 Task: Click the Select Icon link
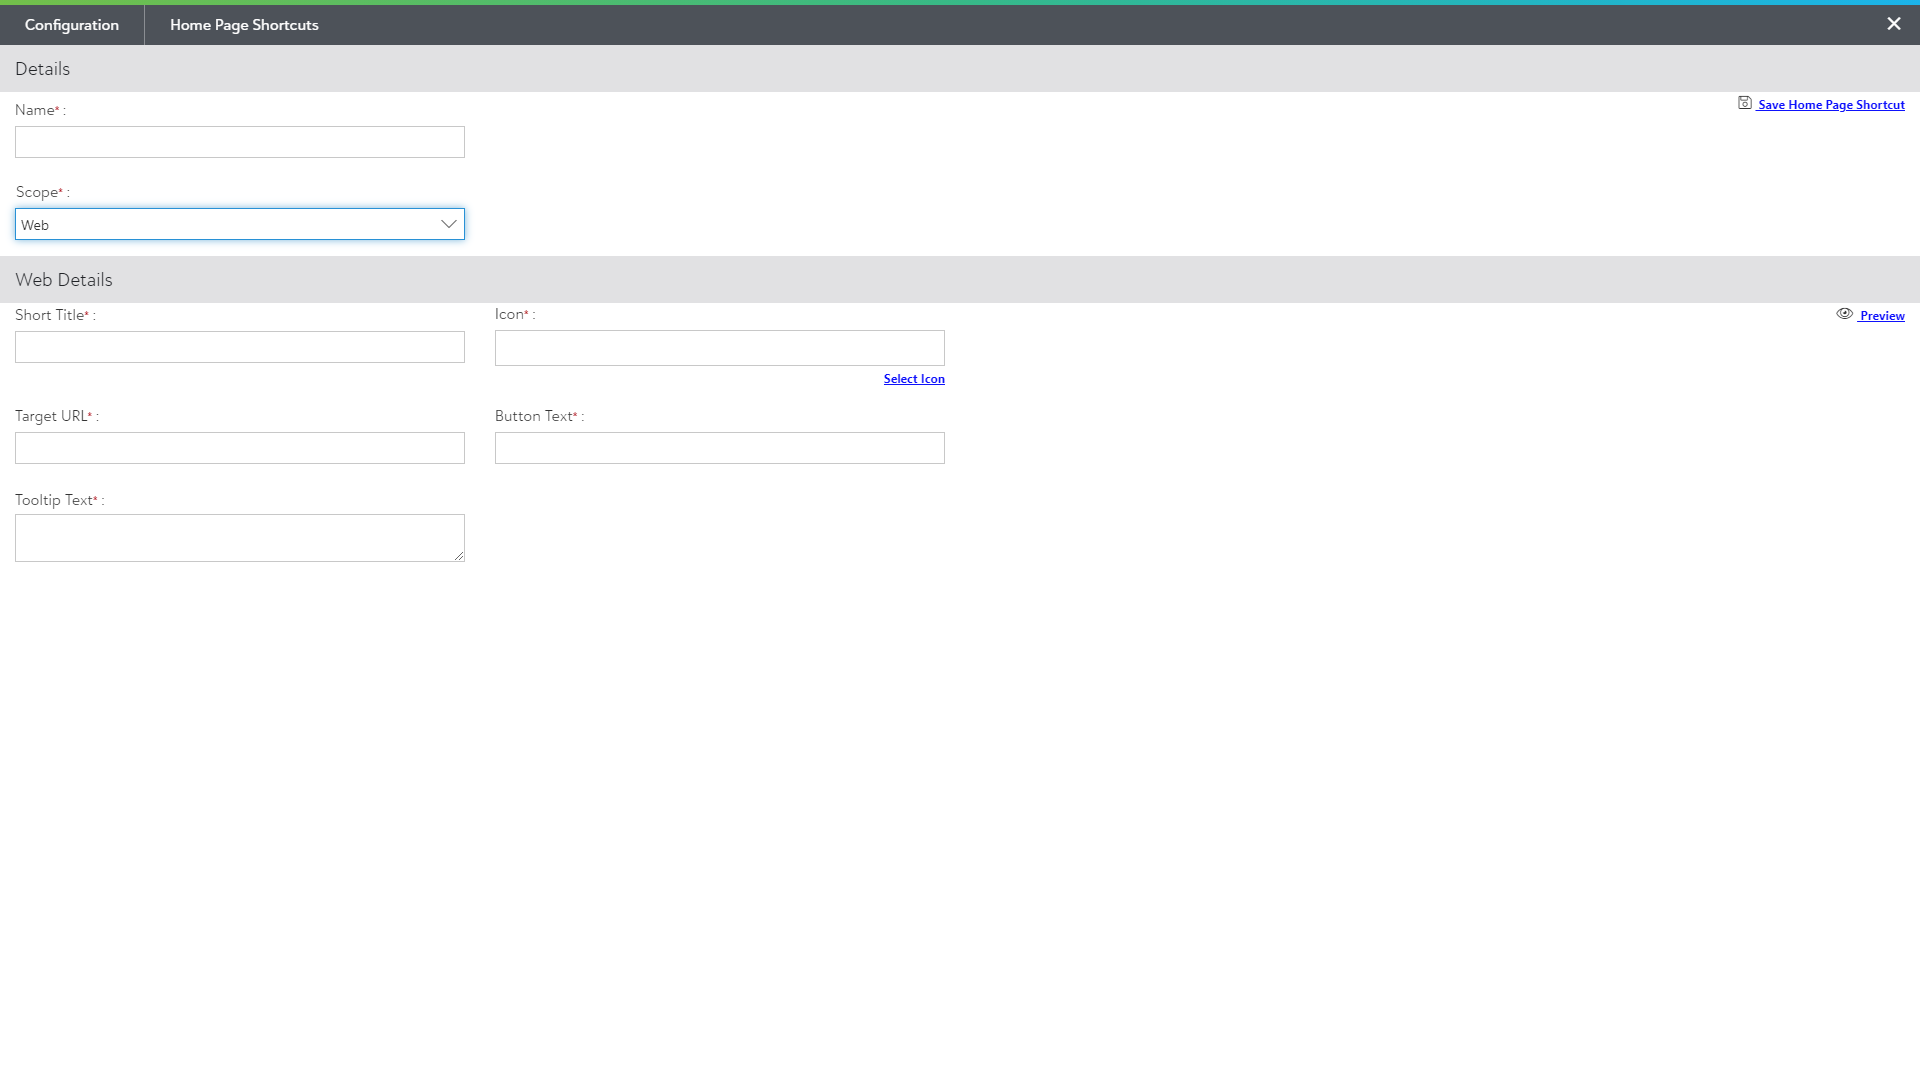click(913, 379)
